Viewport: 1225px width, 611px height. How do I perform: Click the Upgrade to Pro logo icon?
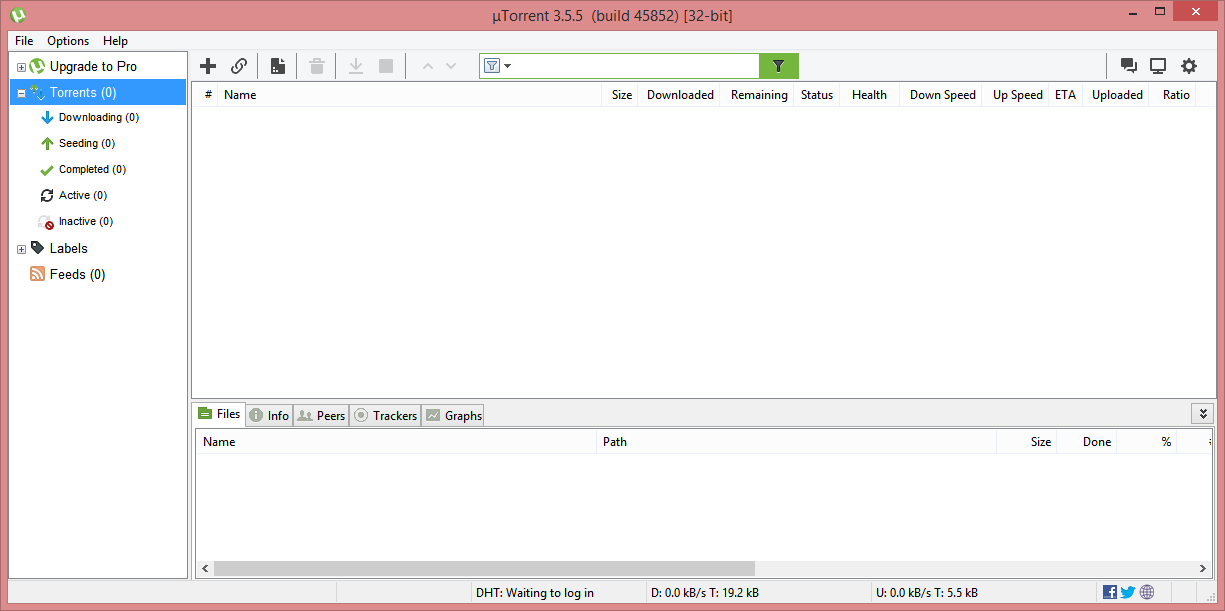37,66
